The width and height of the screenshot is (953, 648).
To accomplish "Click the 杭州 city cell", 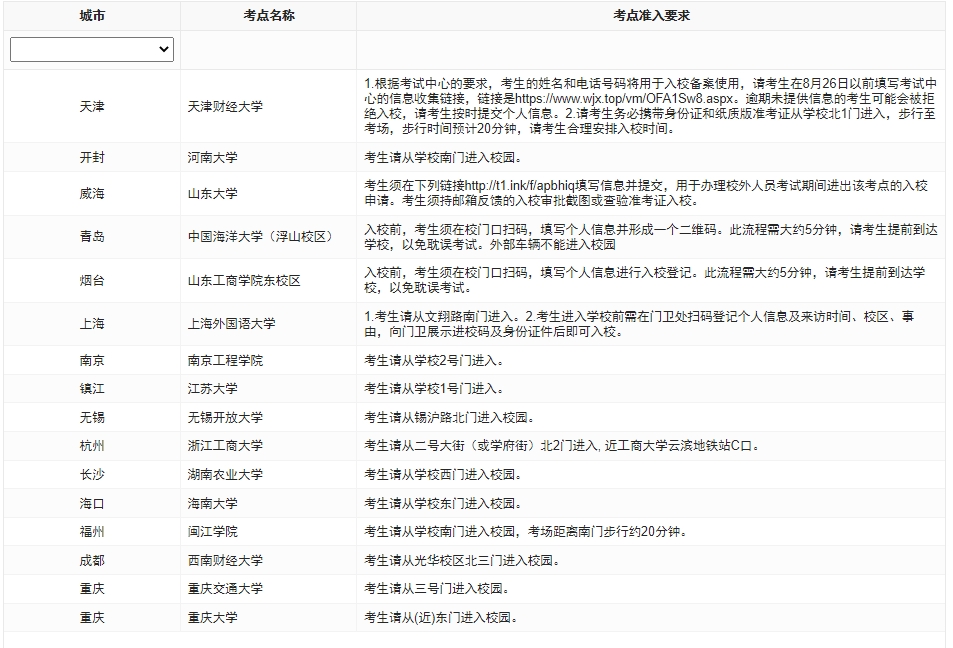I will [x=92, y=446].
